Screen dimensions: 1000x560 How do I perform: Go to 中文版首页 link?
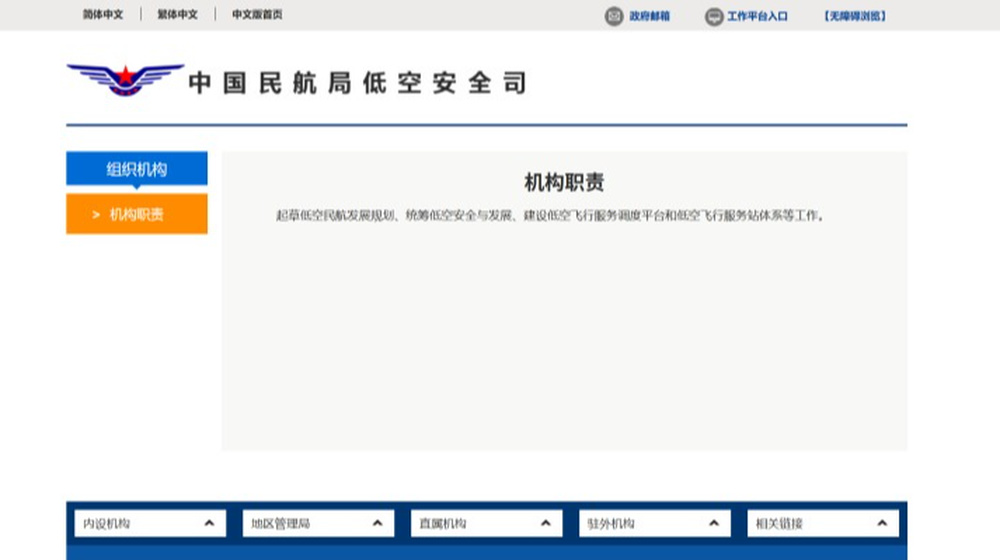(x=257, y=15)
